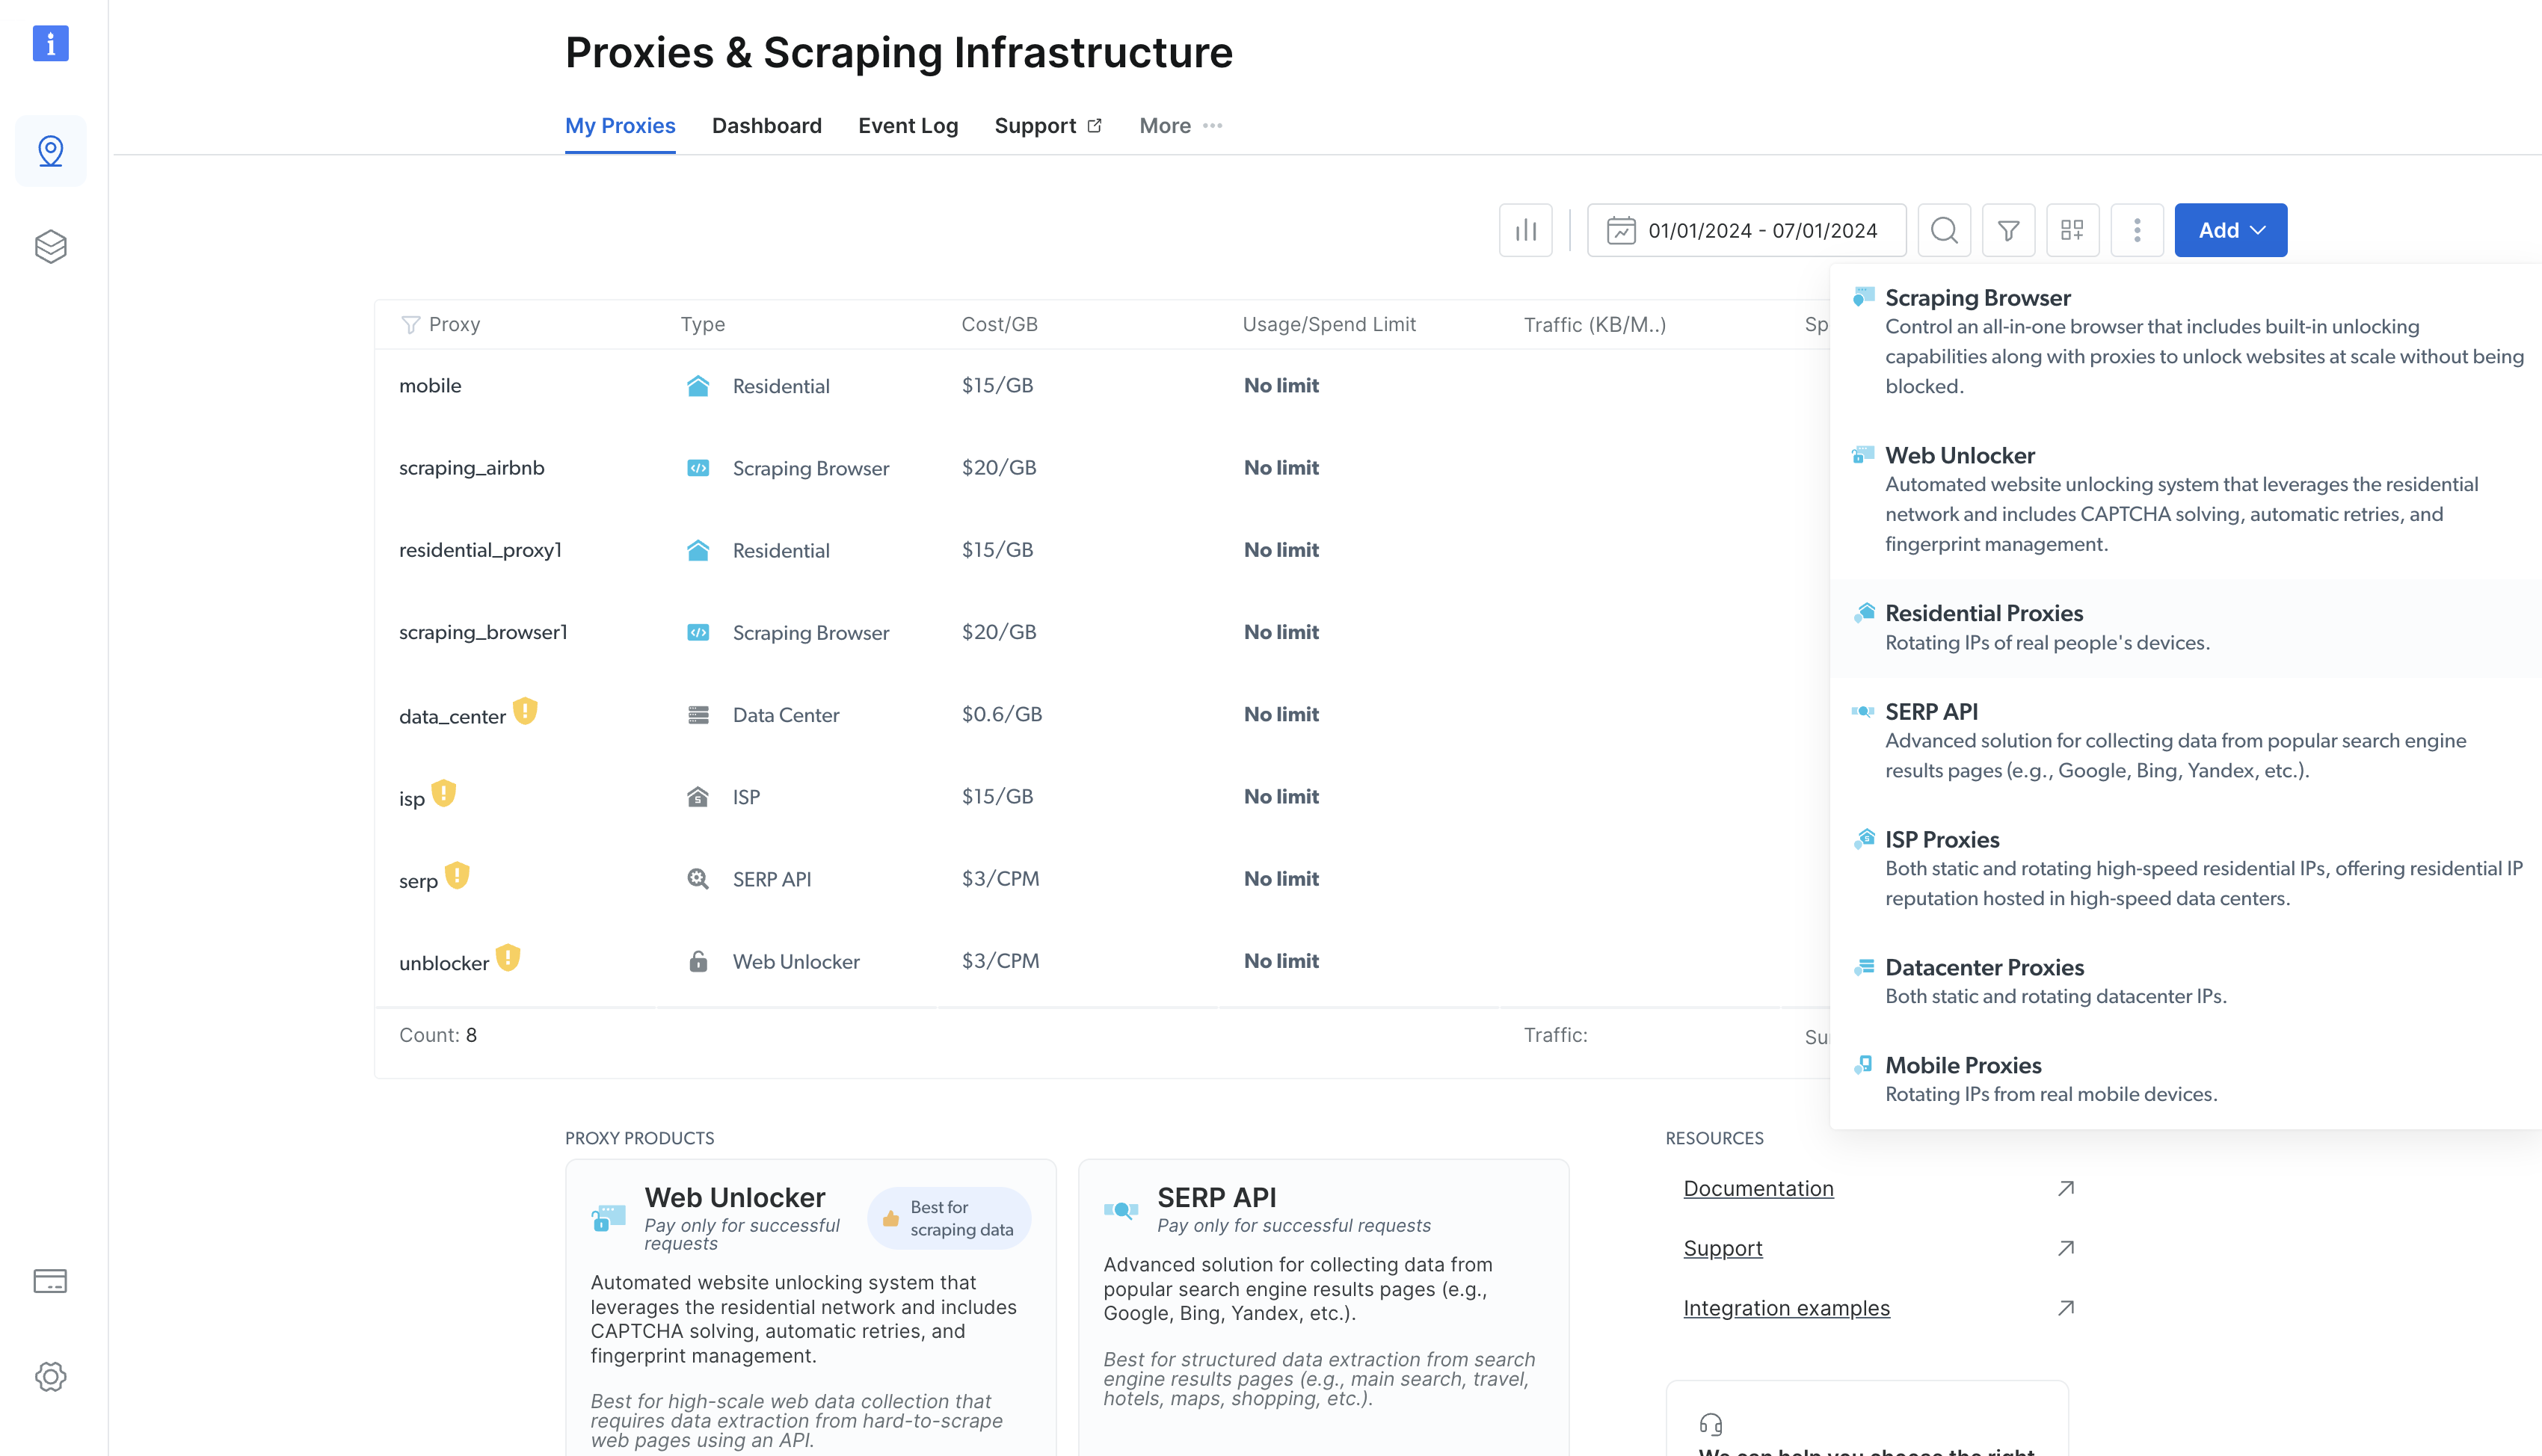Open the vertical three-dots options menu
The width and height of the screenshot is (2542, 1456).
[x=2137, y=230]
